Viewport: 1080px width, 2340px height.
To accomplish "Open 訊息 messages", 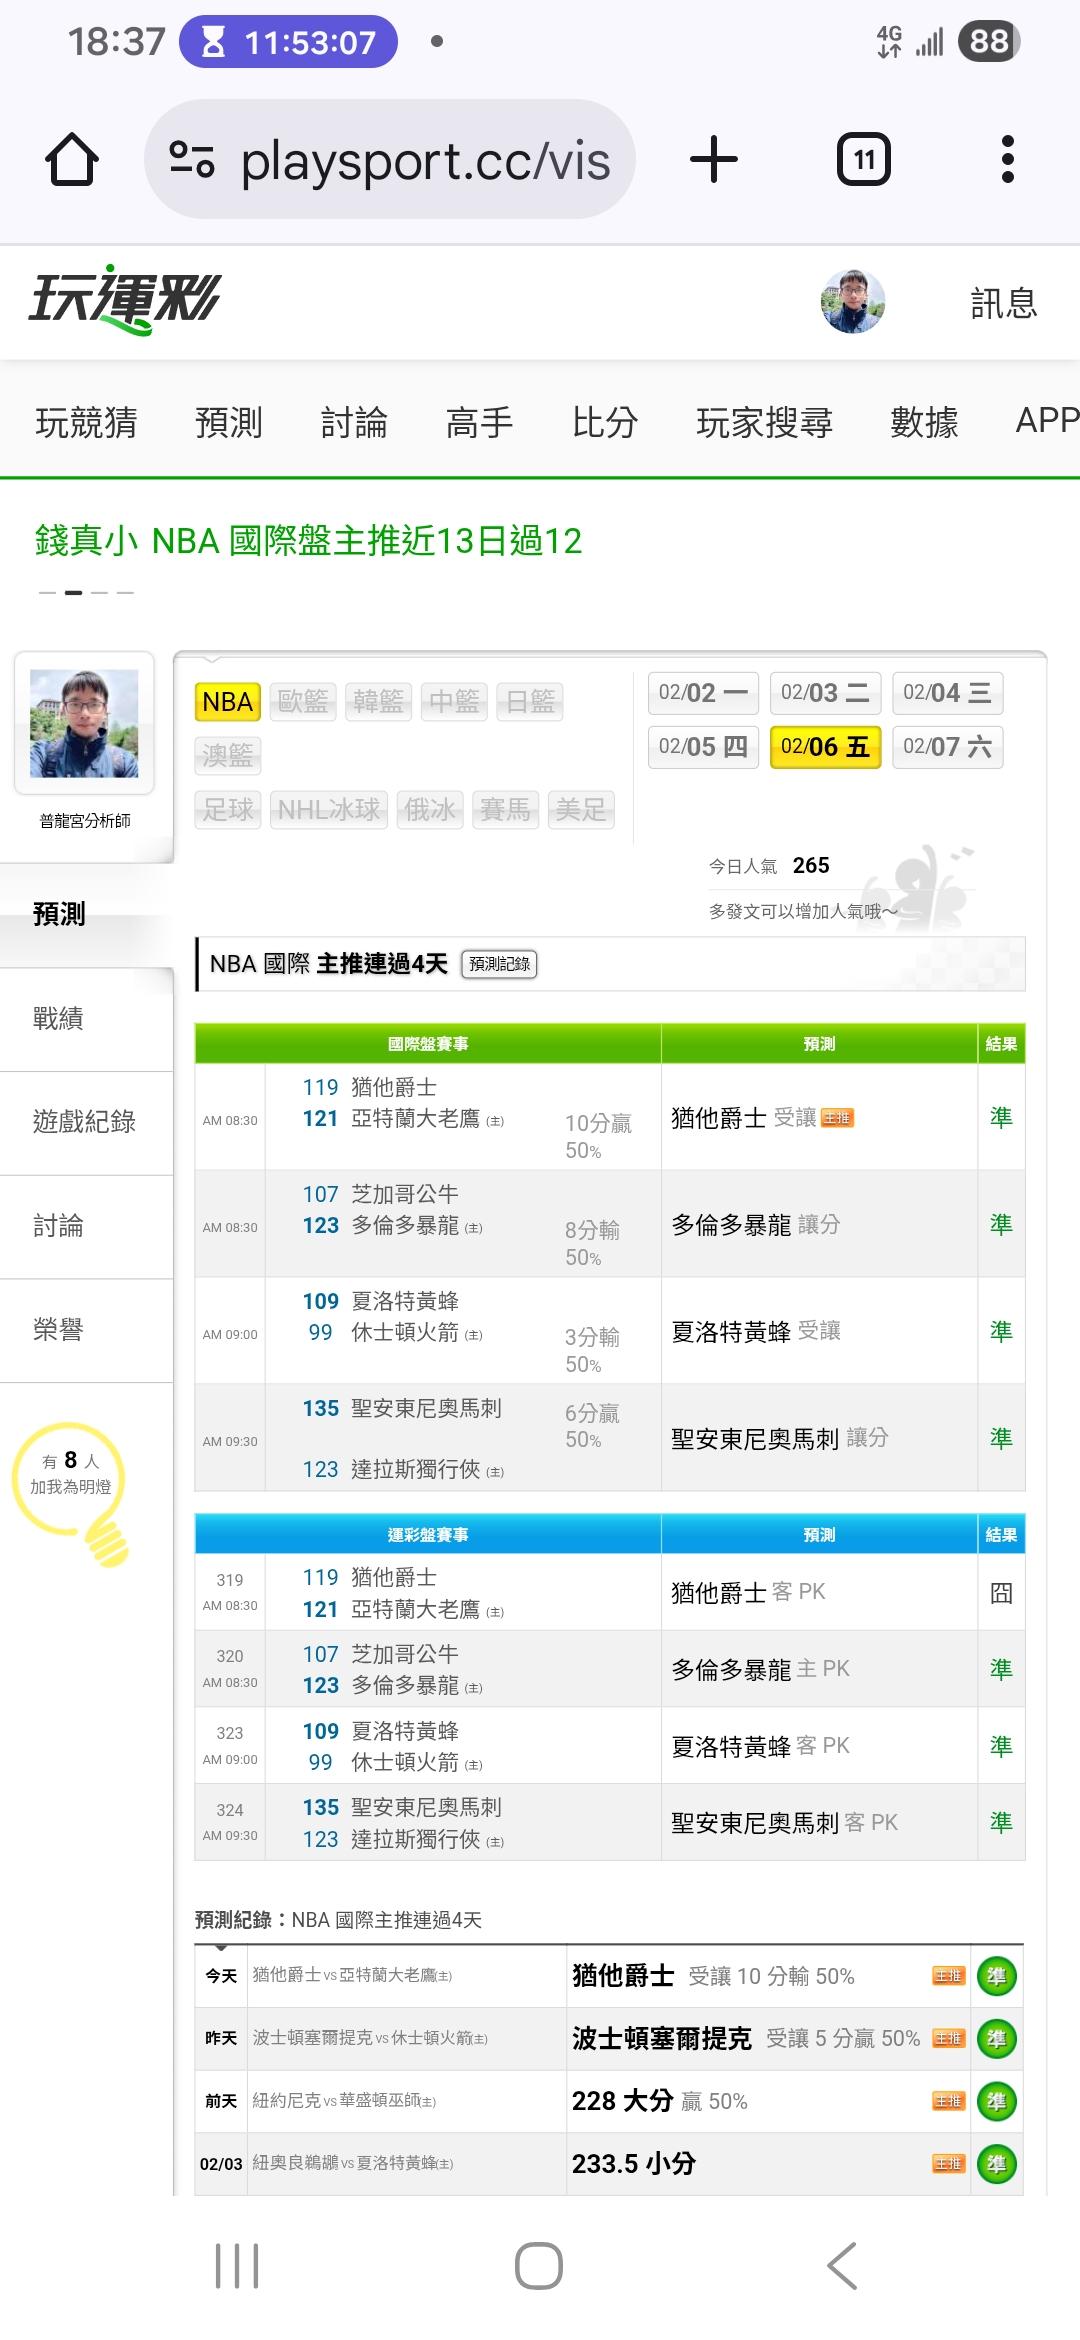I will (x=1003, y=303).
